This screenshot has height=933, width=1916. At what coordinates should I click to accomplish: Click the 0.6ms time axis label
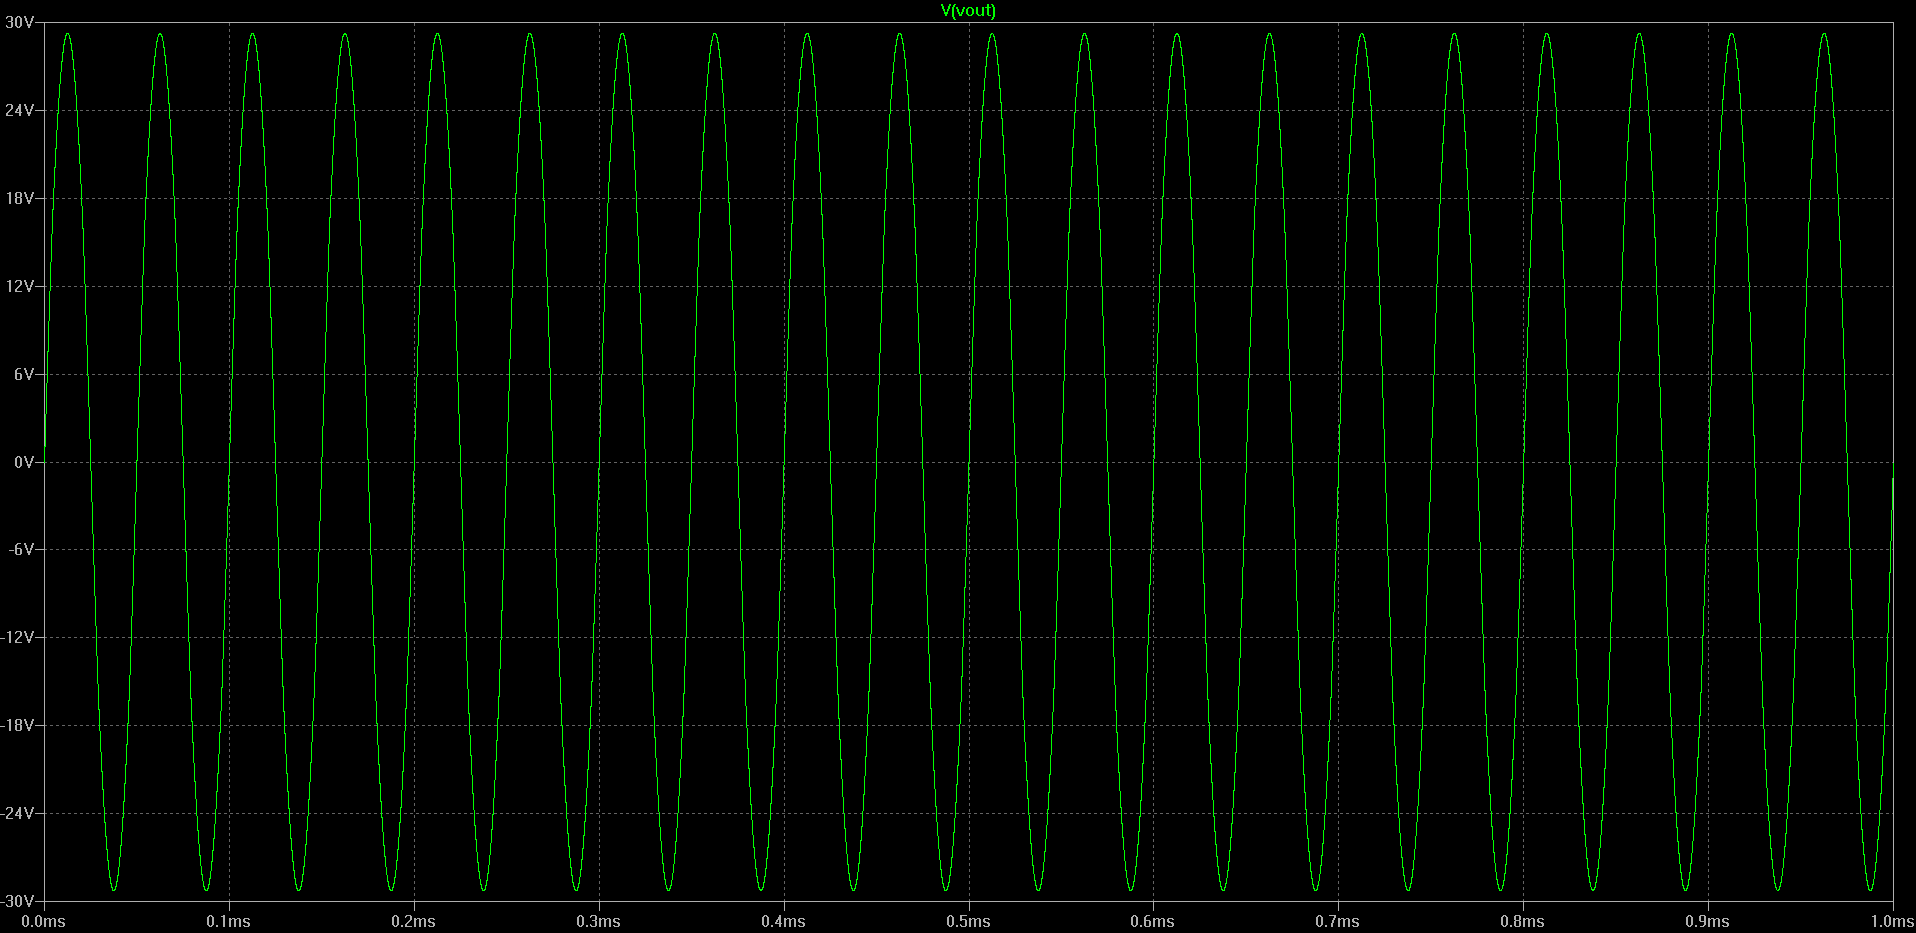point(1153,921)
